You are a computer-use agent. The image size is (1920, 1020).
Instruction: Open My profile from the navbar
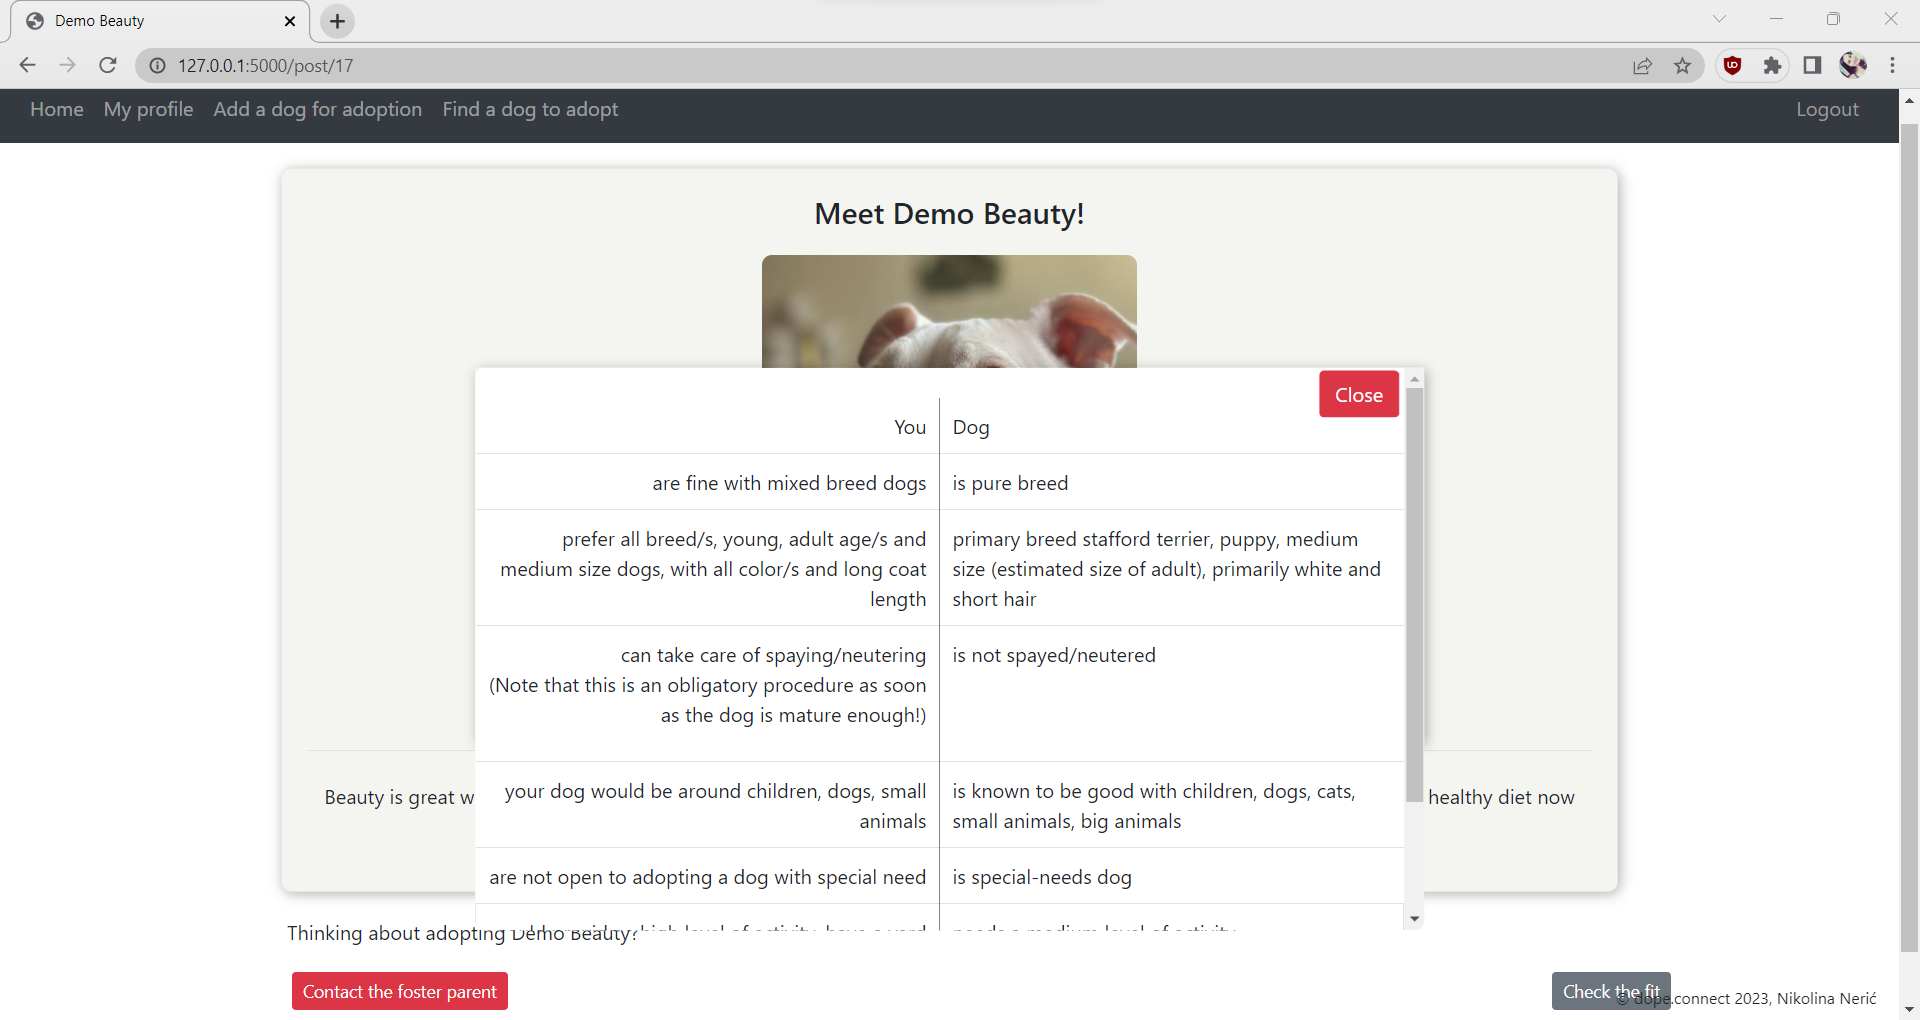148,109
